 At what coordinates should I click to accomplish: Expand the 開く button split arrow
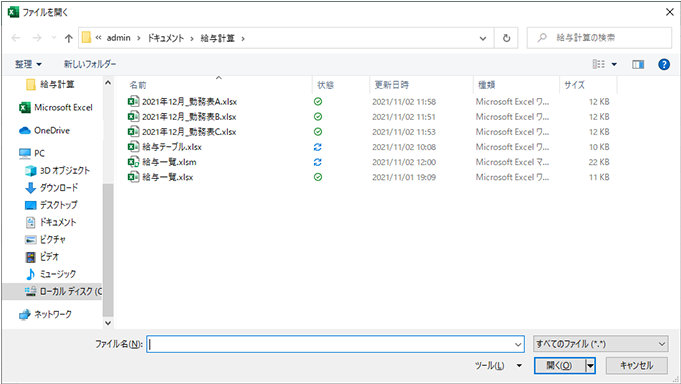pyautogui.click(x=590, y=366)
